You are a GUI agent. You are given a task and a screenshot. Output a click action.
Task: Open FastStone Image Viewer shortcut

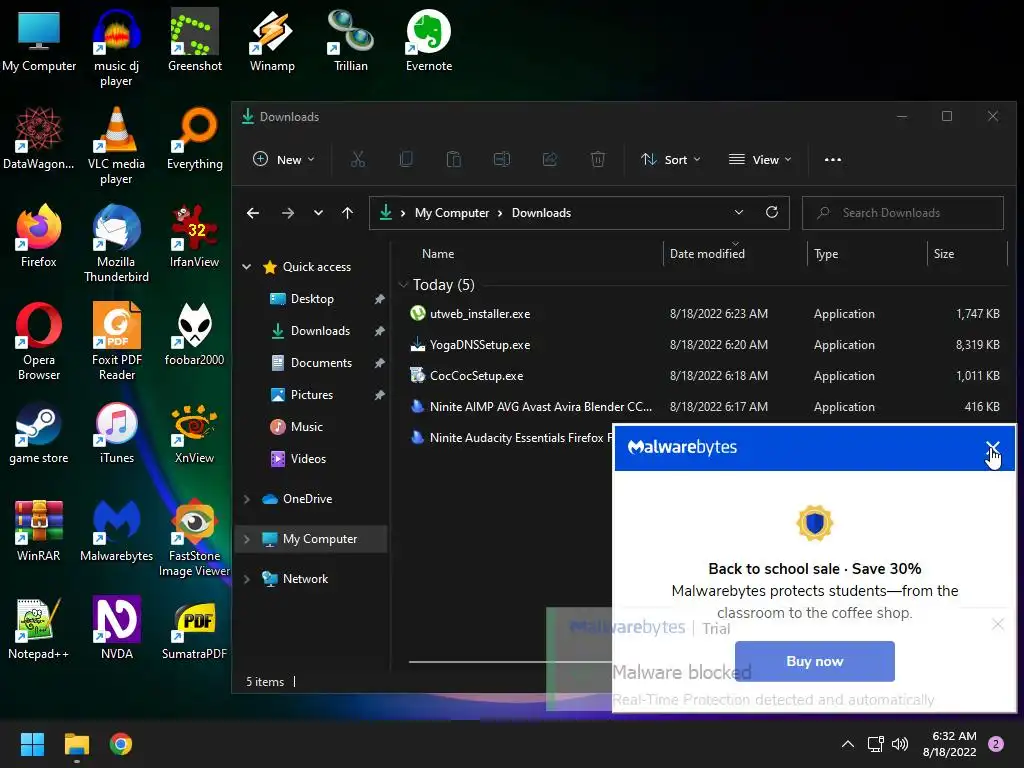coord(195,538)
